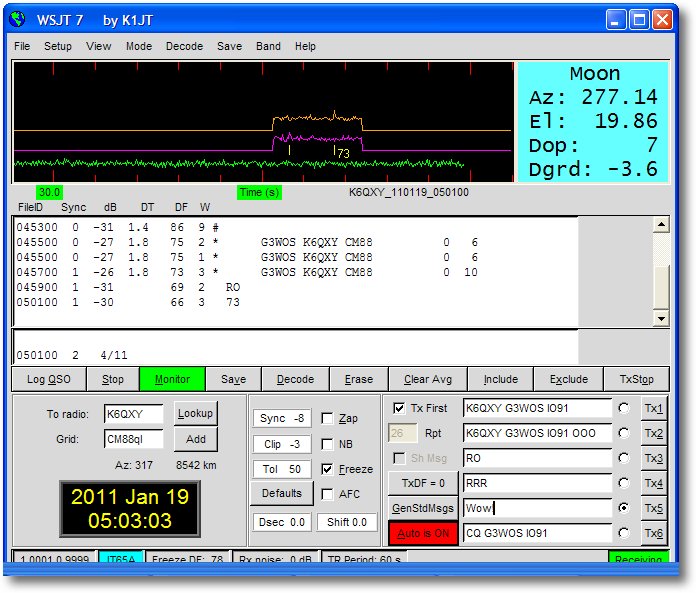Click the CQ G3WOS IO91 message field

537,533
